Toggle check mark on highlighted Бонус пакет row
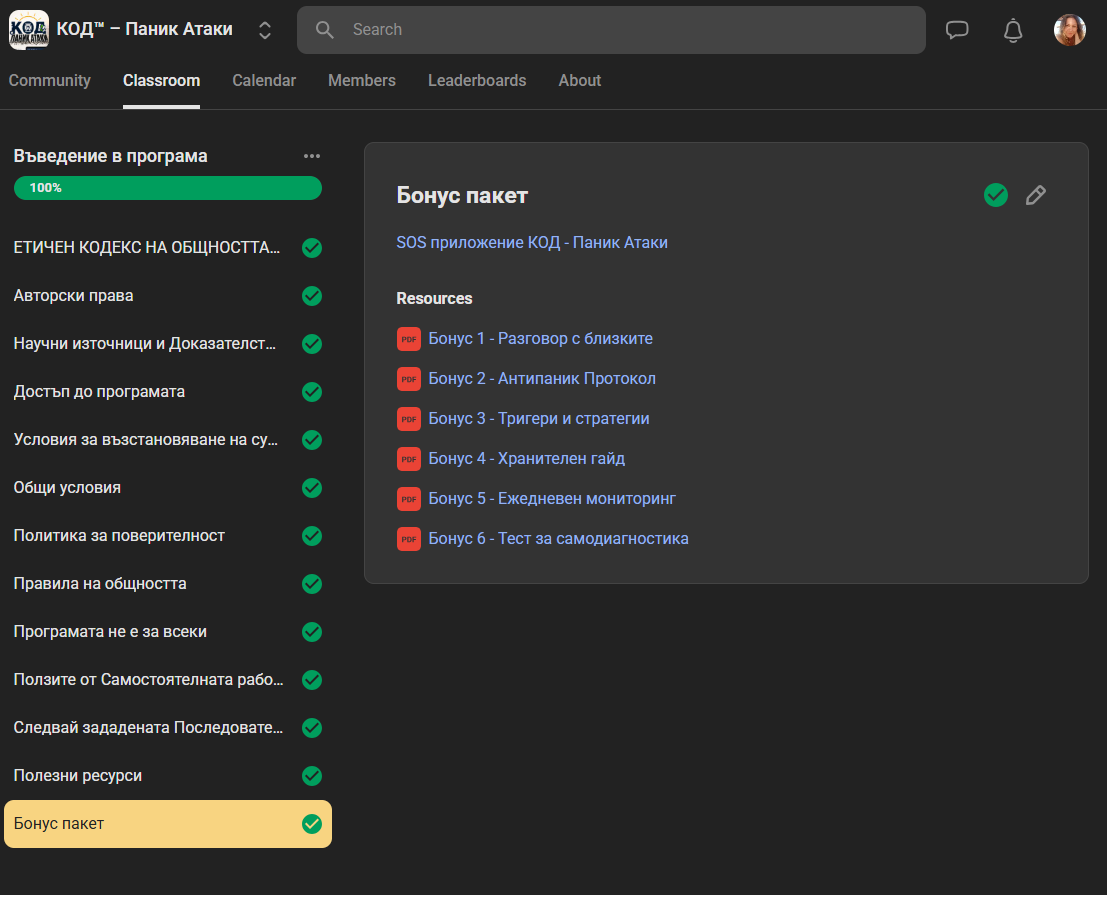This screenshot has height=898, width=1107. click(312, 824)
